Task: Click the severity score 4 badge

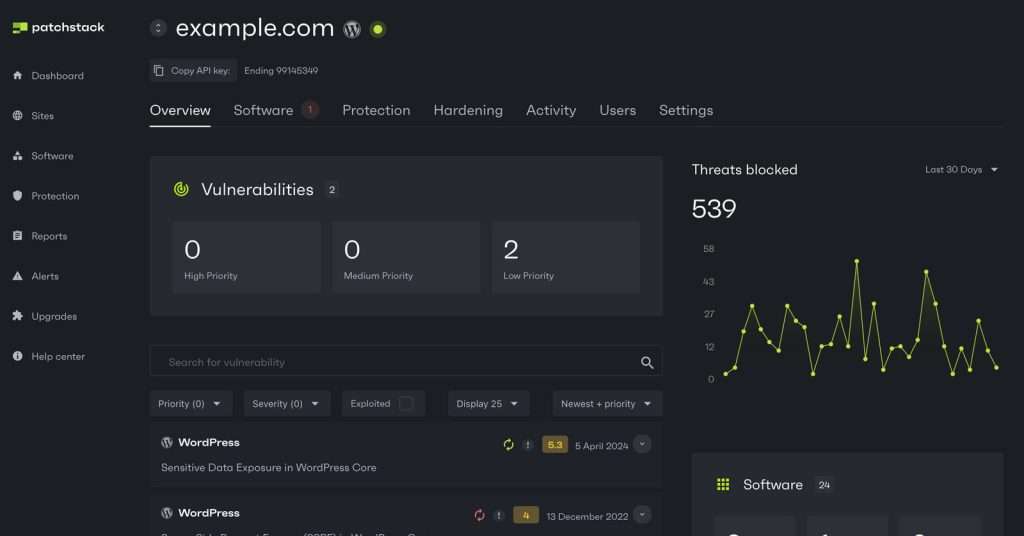Action: 525,516
